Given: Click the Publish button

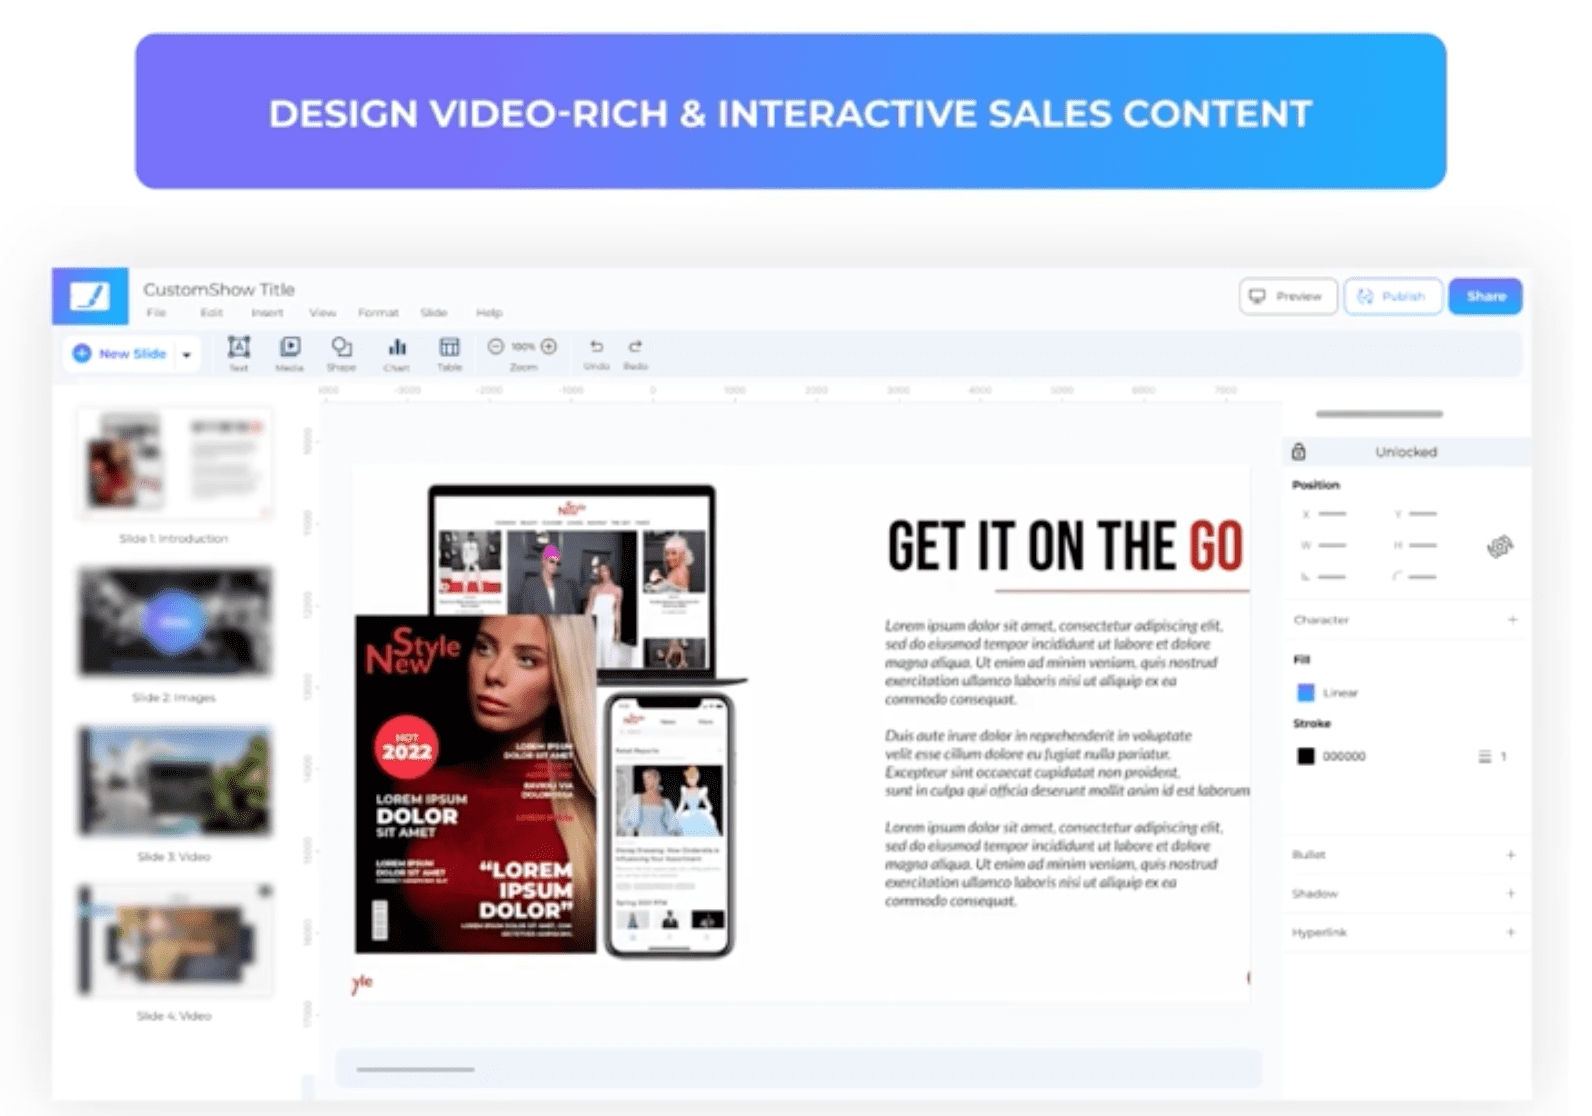Looking at the screenshot, I should click(x=1393, y=296).
